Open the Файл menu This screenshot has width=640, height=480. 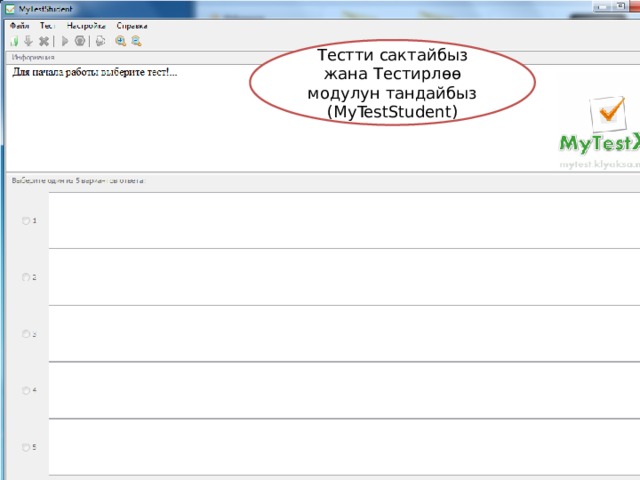pyautogui.click(x=19, y=26)
